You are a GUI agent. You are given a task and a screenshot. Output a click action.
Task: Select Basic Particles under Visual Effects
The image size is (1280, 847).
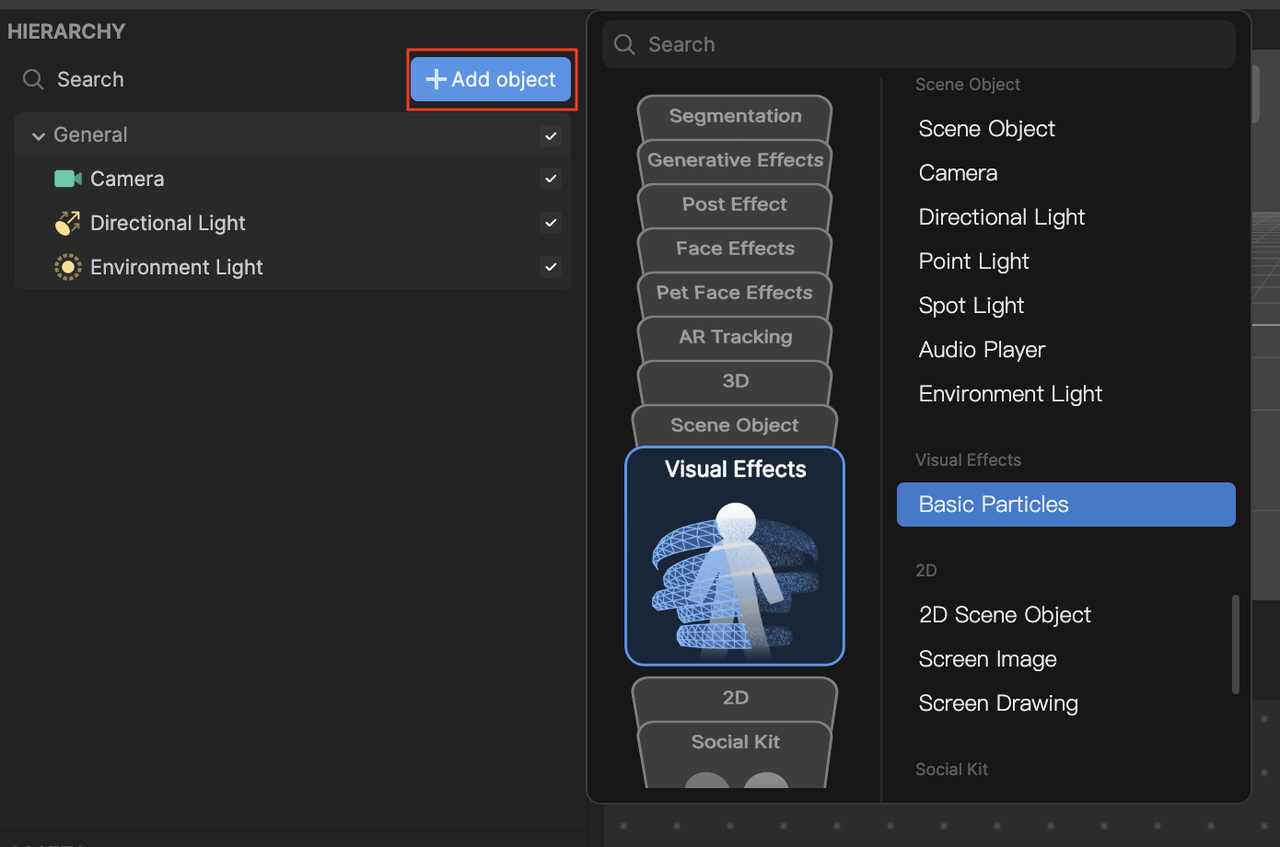click(993, 504)
